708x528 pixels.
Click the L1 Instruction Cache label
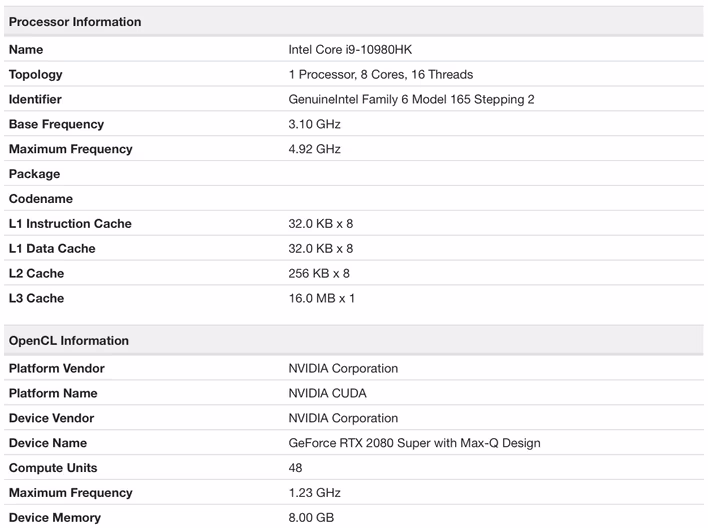pos(70,223)
